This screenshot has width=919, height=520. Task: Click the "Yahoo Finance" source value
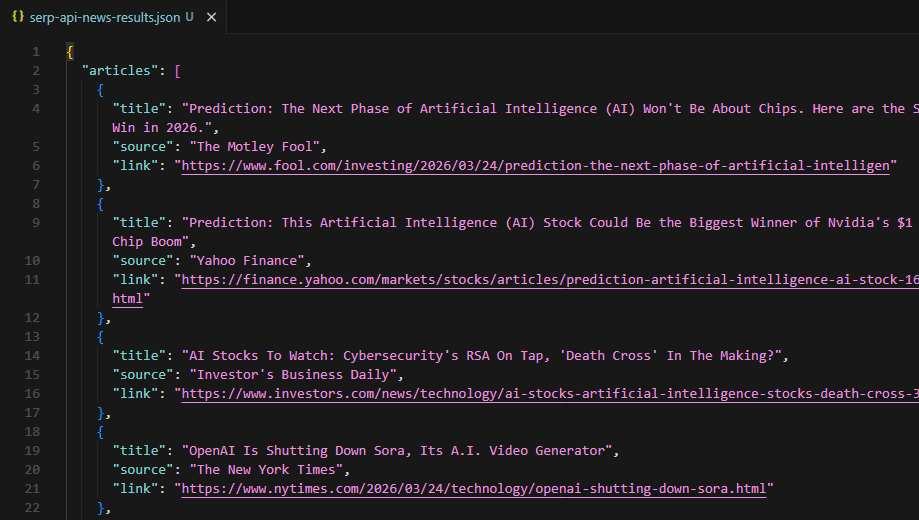(247, 261)
